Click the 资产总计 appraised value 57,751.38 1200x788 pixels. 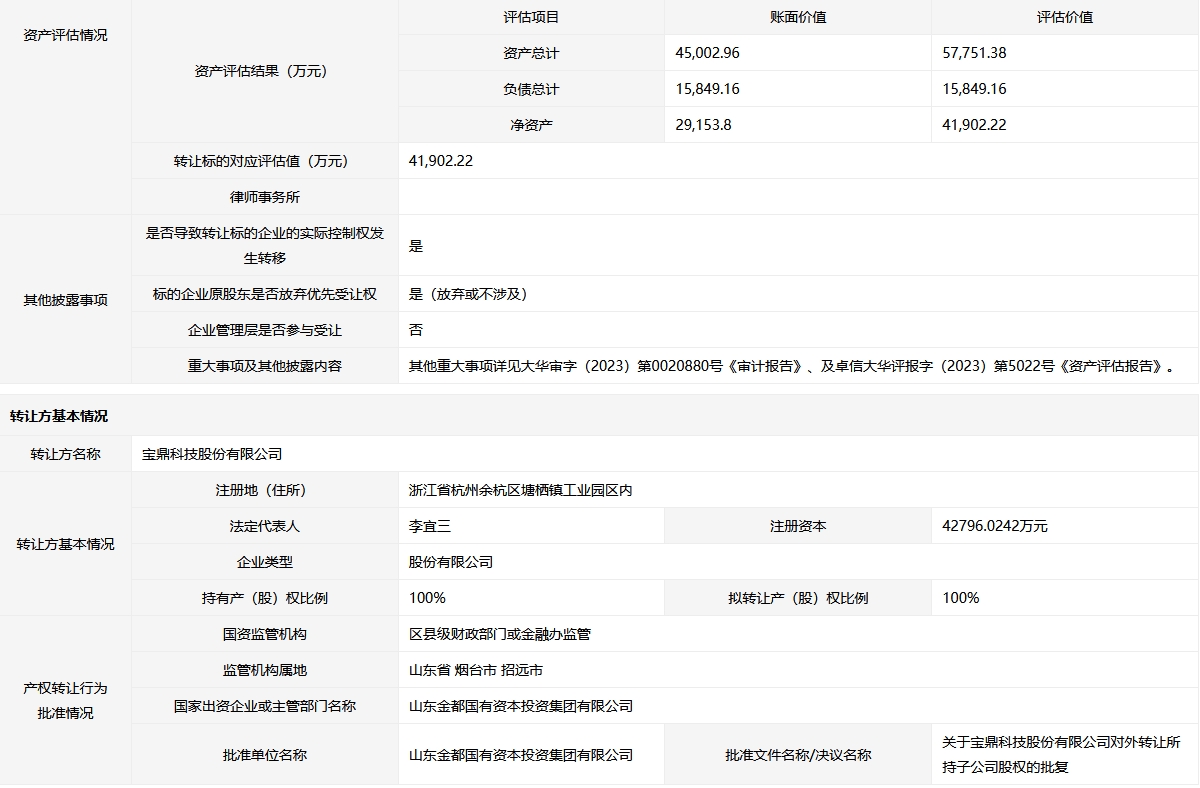tap(974, 53)
